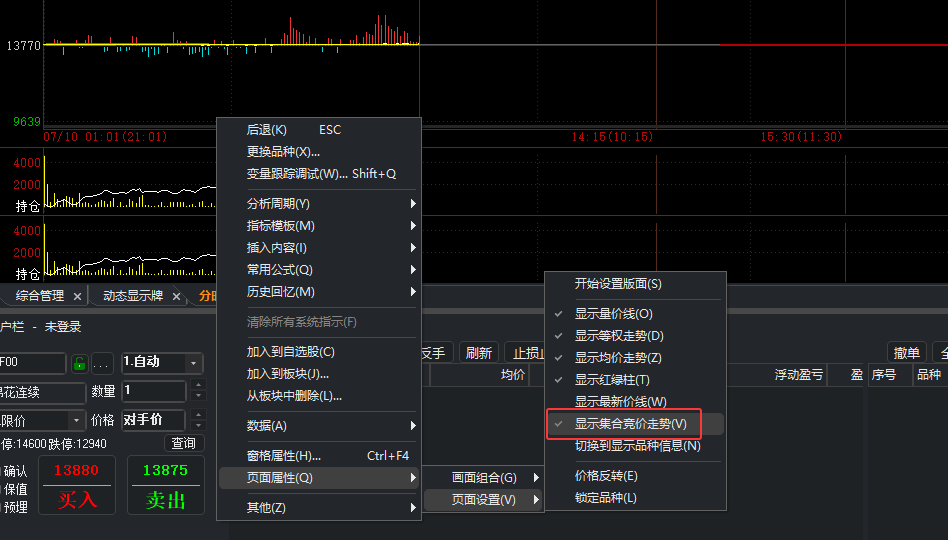The image size is (948, 540).
Task: Select 切换到显示品种信息(N) entry
Action: [x=635, y=446]
